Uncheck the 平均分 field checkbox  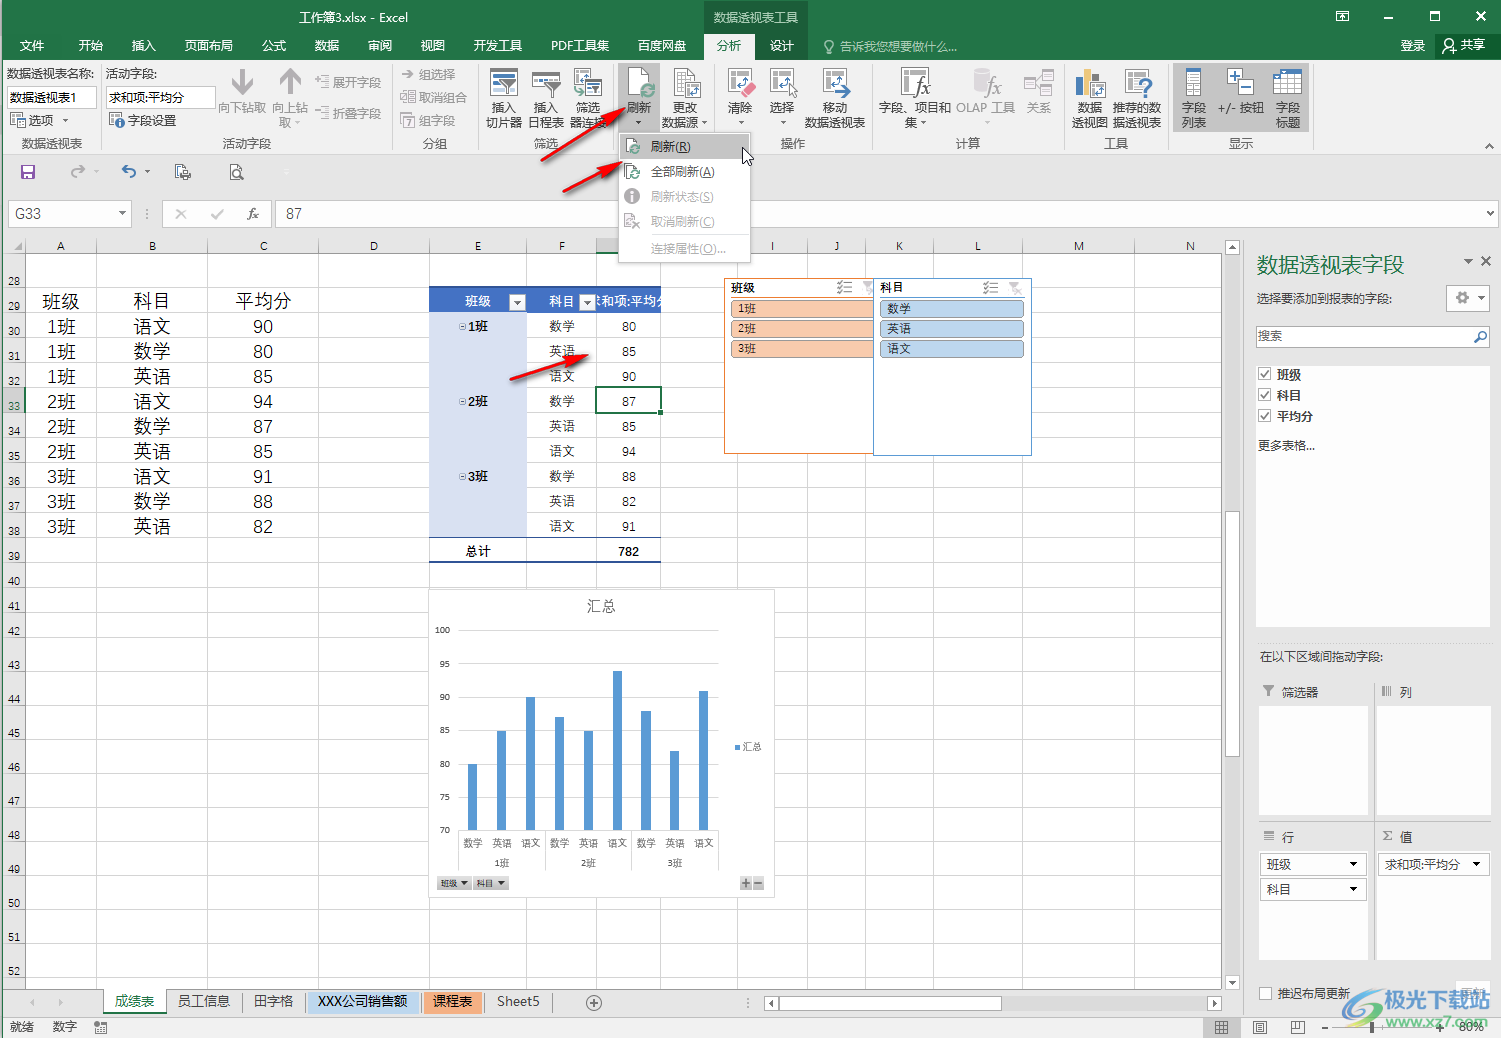click(1265, 416)
